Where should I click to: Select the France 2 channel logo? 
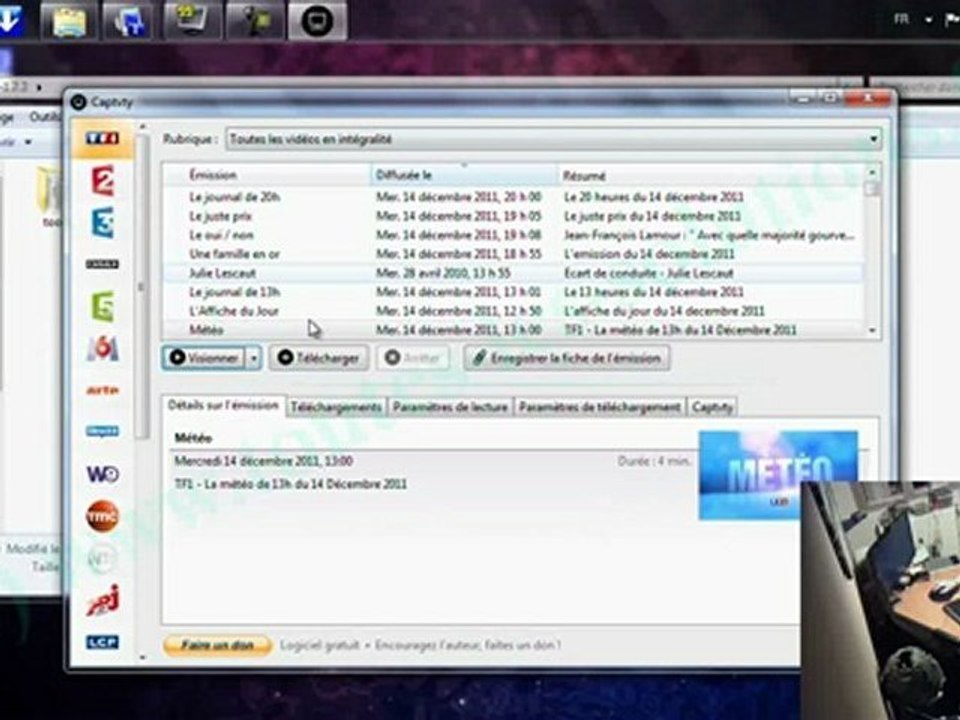tap(103, 181)
